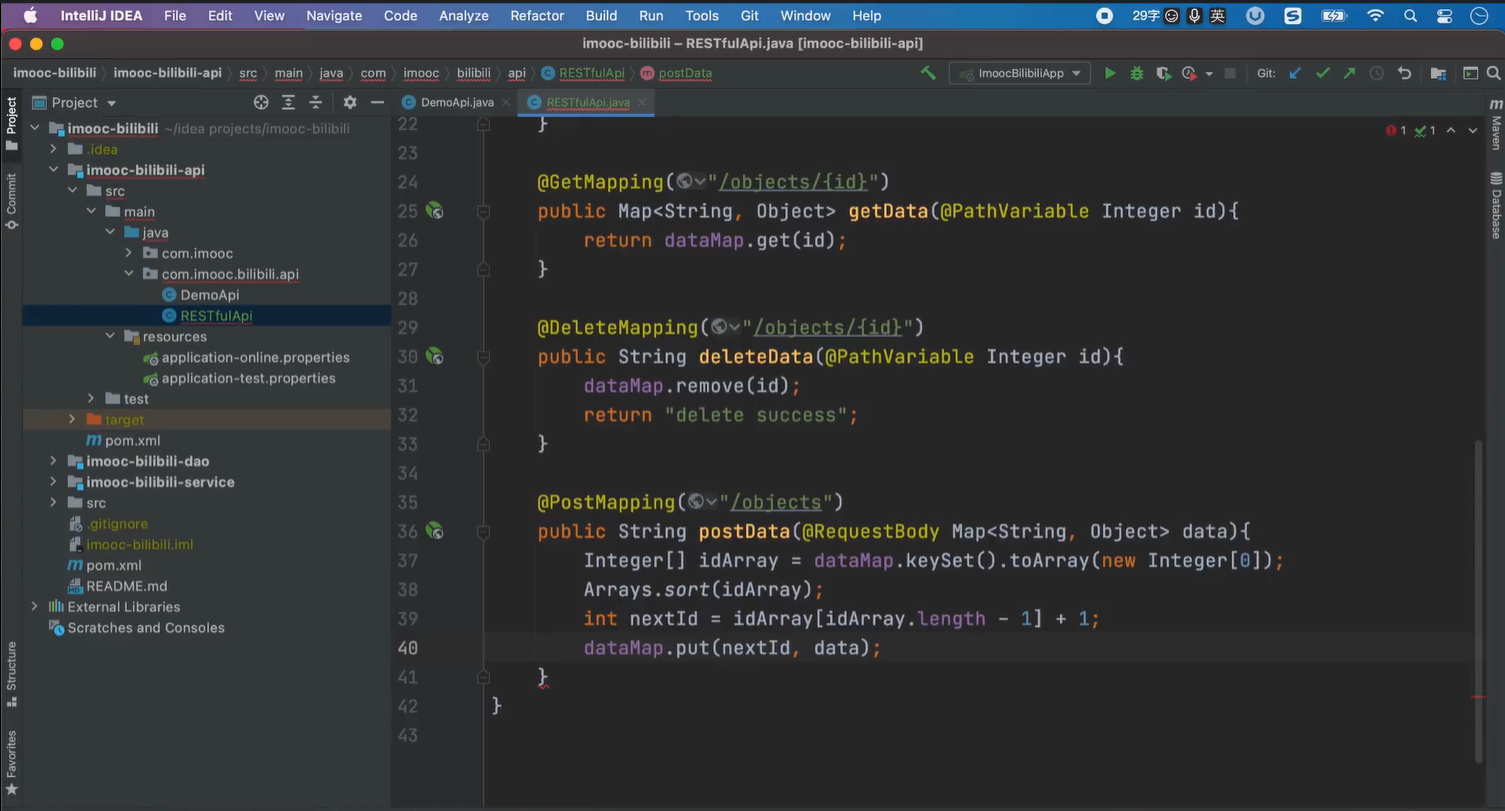Open the ImoocBilibiliApp run configuration dropdown
Viewport: 1505px width, 811px height.
[1019, 73]
